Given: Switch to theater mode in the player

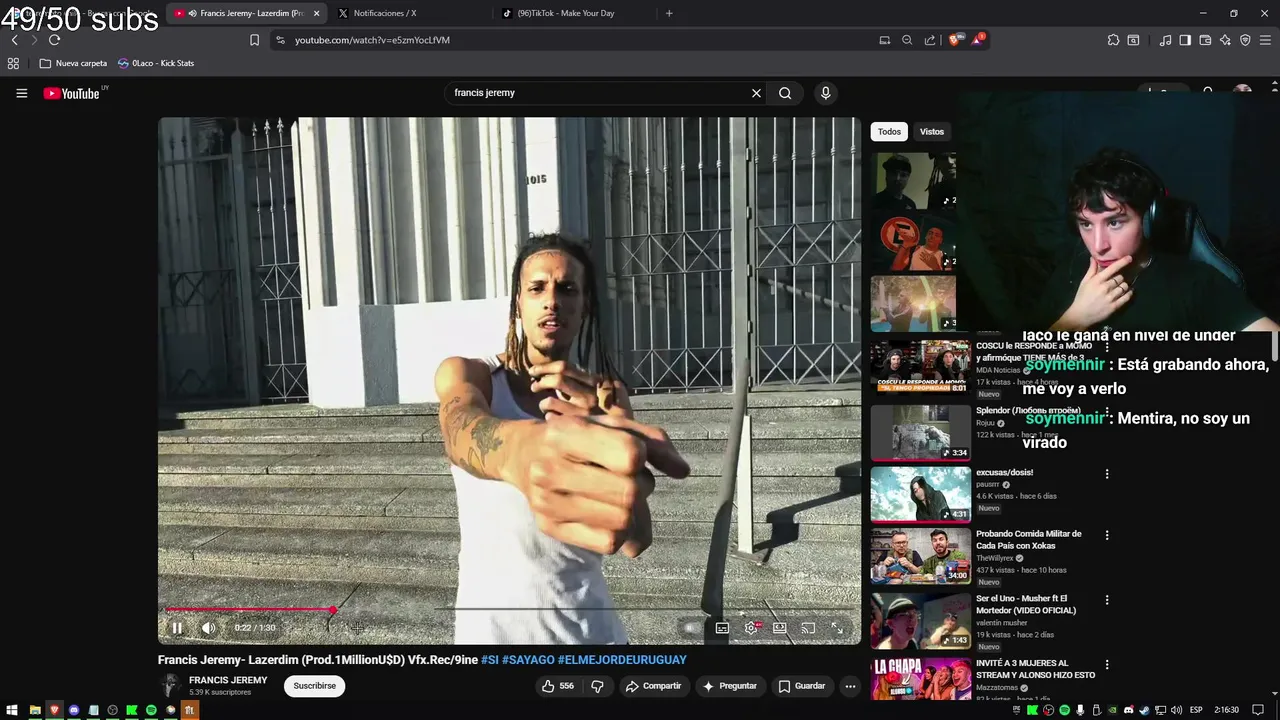Looking at the screenshot, I should tap(779, 628).
